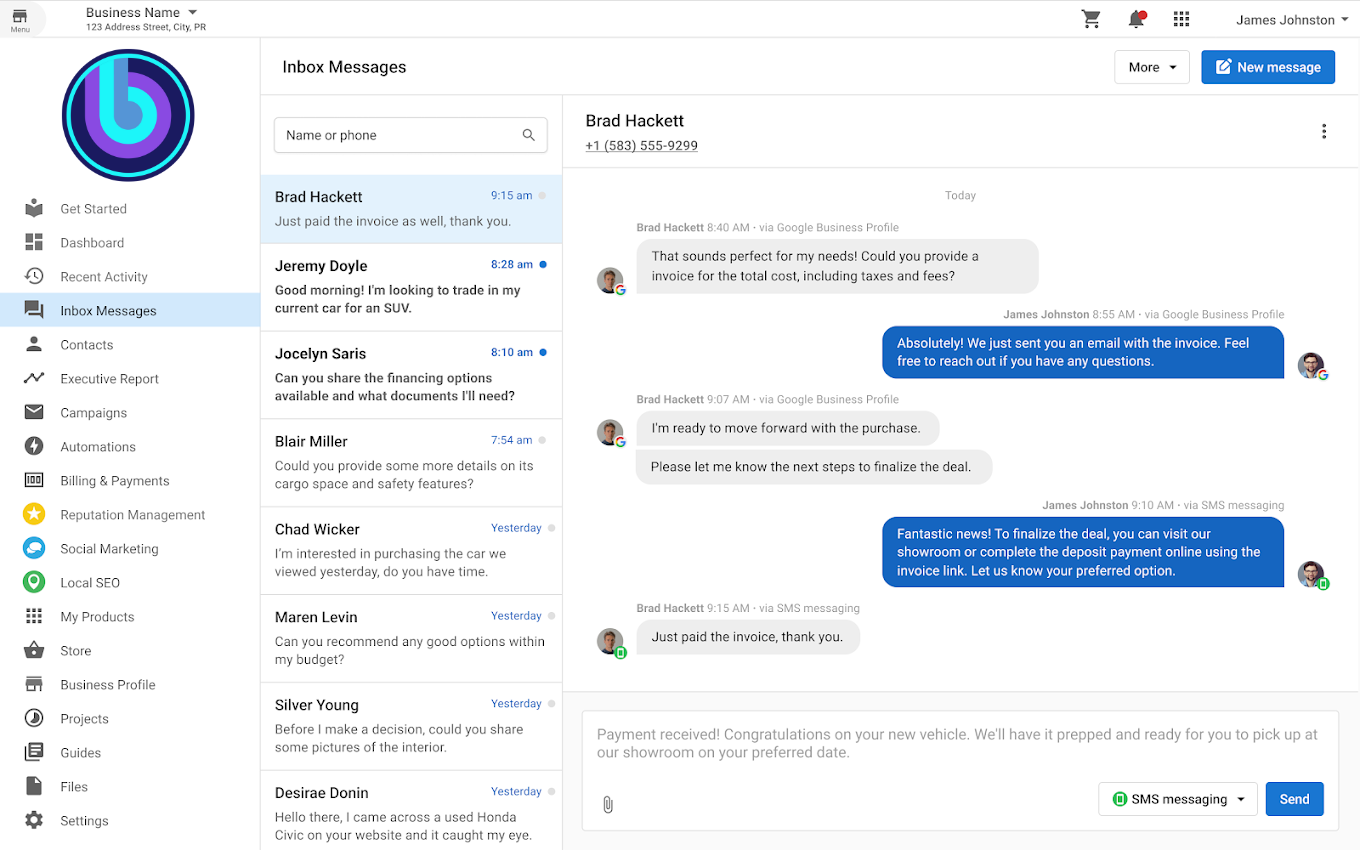Click the Reputation Management star icon

[34, 515]
